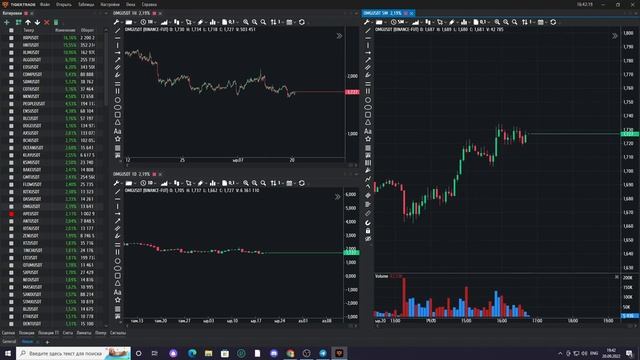Screen dimensions: 640x360
Task: Tick the ETHUSDT row checkbox
Action: tap(11, 316)
